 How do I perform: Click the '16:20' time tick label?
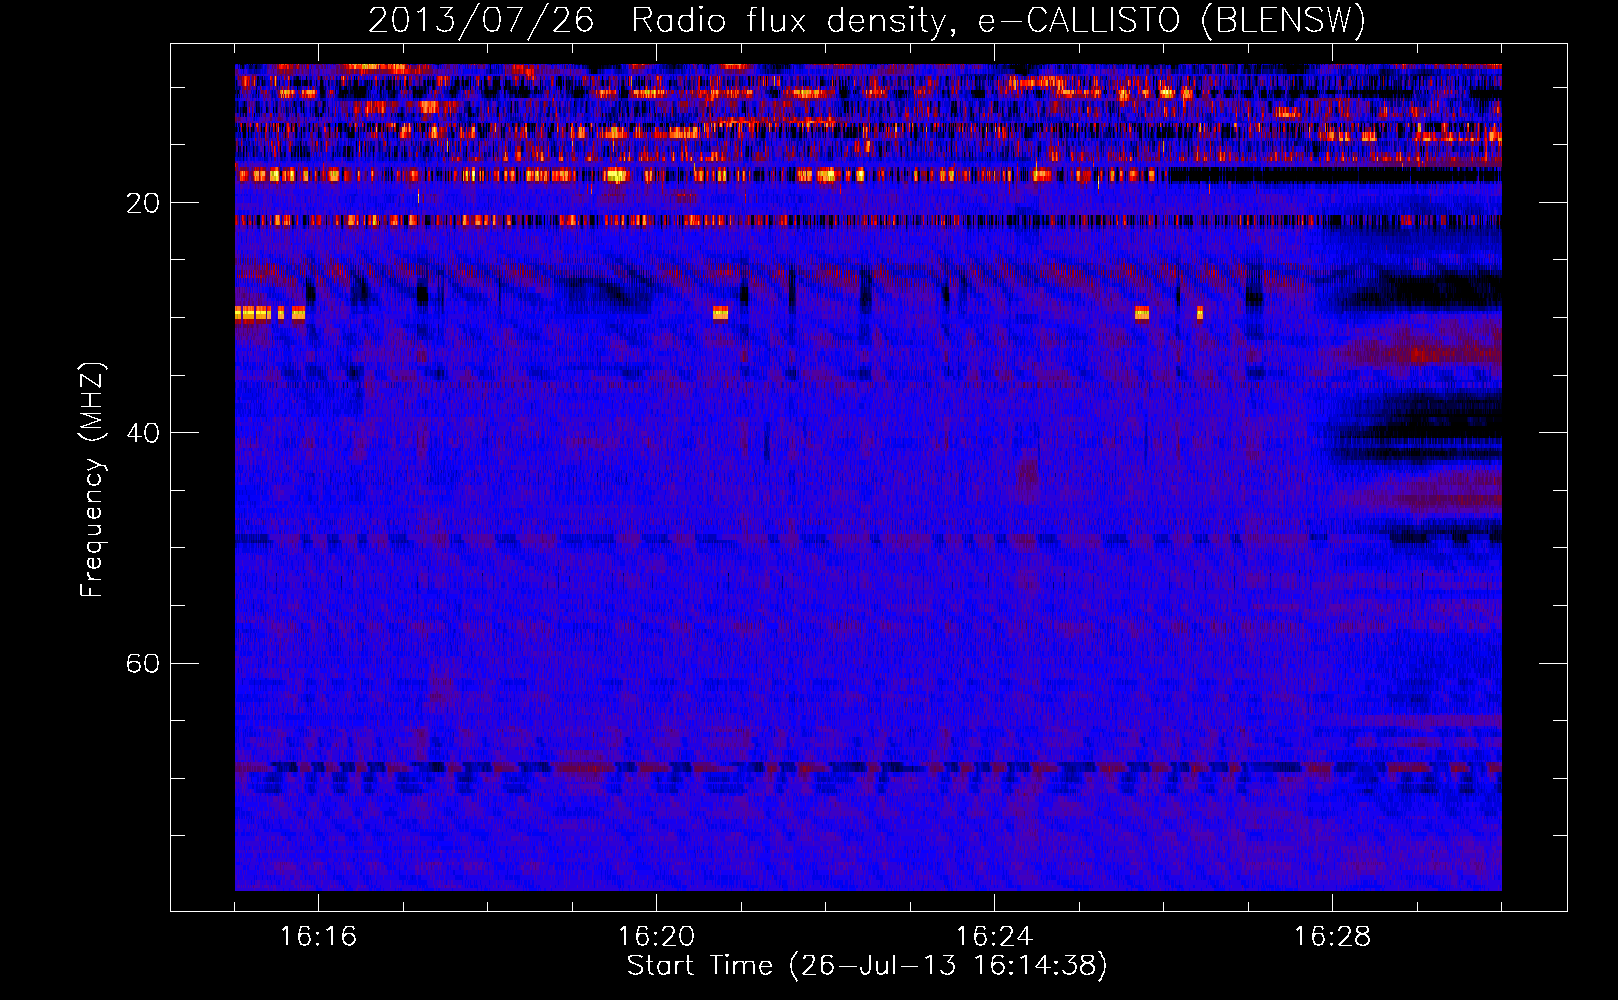pos(656,936)
